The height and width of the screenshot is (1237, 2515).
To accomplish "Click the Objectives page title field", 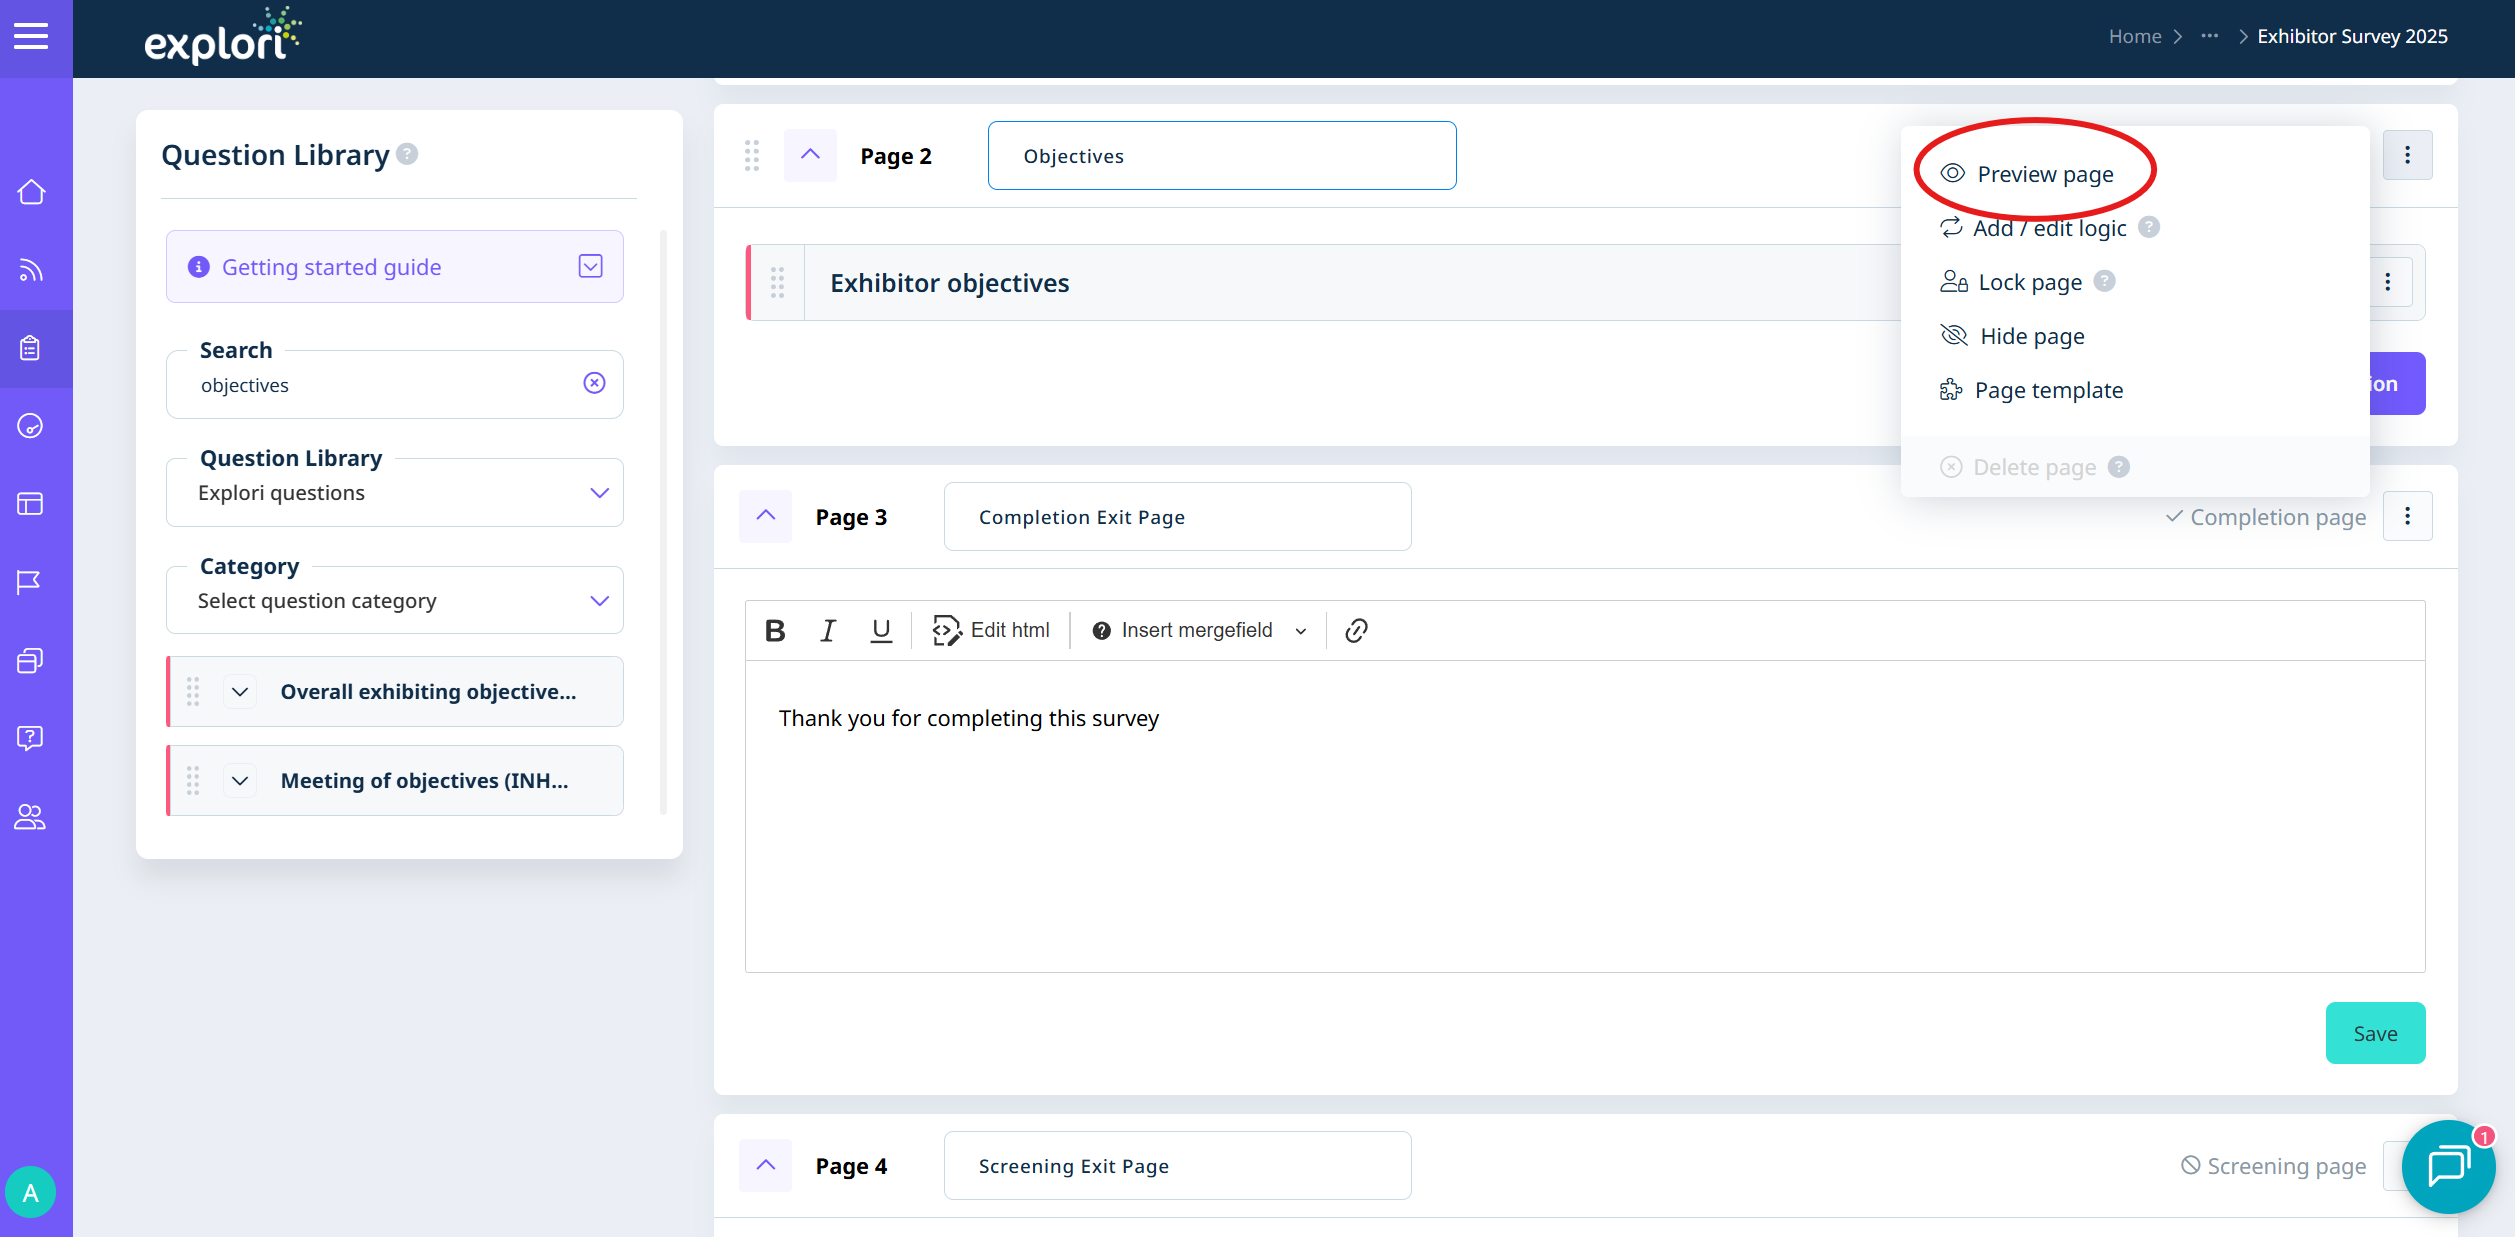I will (1221, 156).
